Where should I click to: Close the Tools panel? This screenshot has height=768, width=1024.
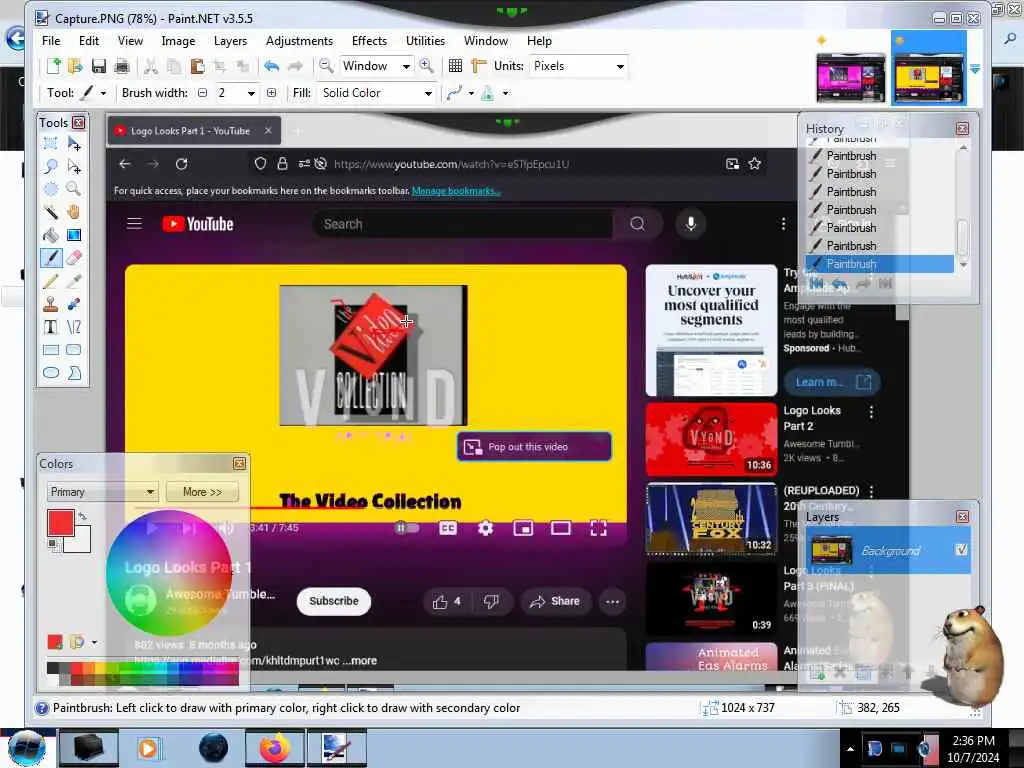(x=78, y=123)
